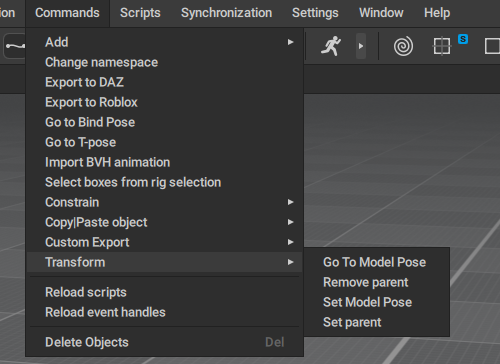Image resolution: width=500 pixels, height=364 pixels.
Task: Select Import BVH animation
Action: click(164, 162)
